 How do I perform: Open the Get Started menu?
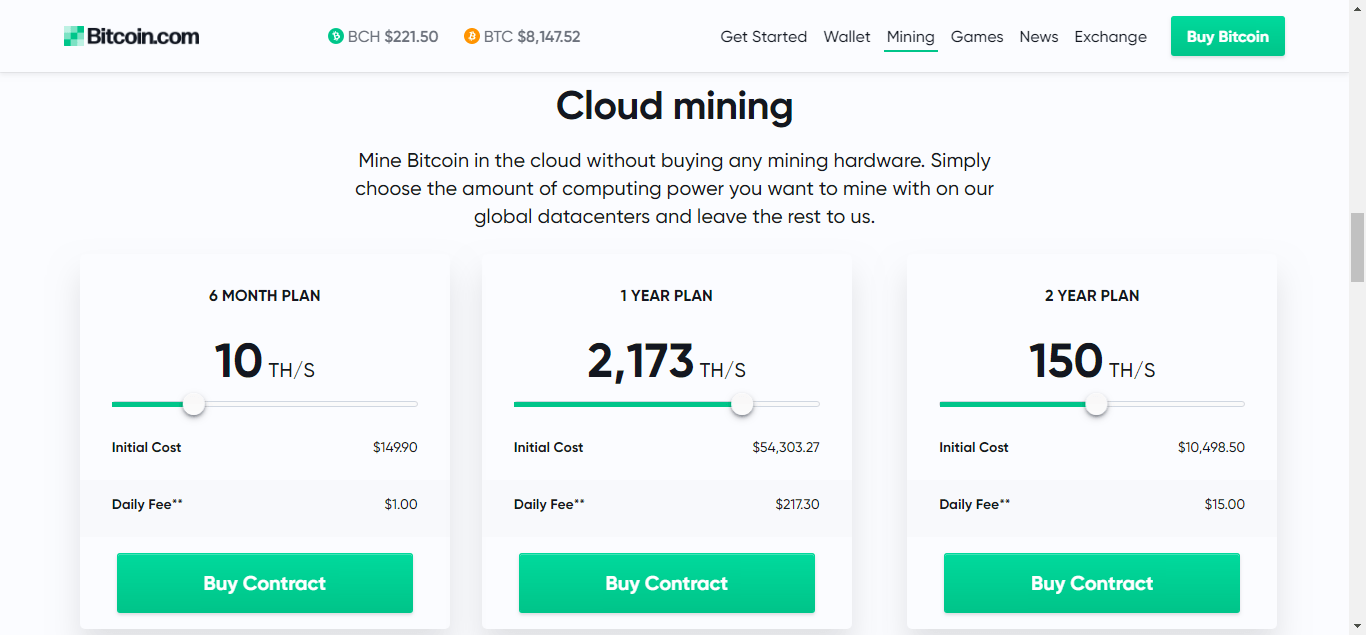coord(763,37)
